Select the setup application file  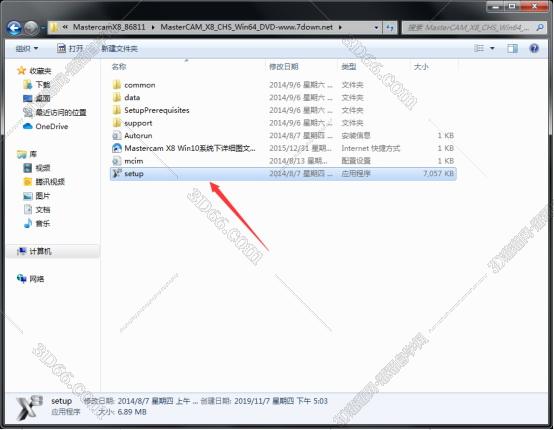(x=283, y=173)
